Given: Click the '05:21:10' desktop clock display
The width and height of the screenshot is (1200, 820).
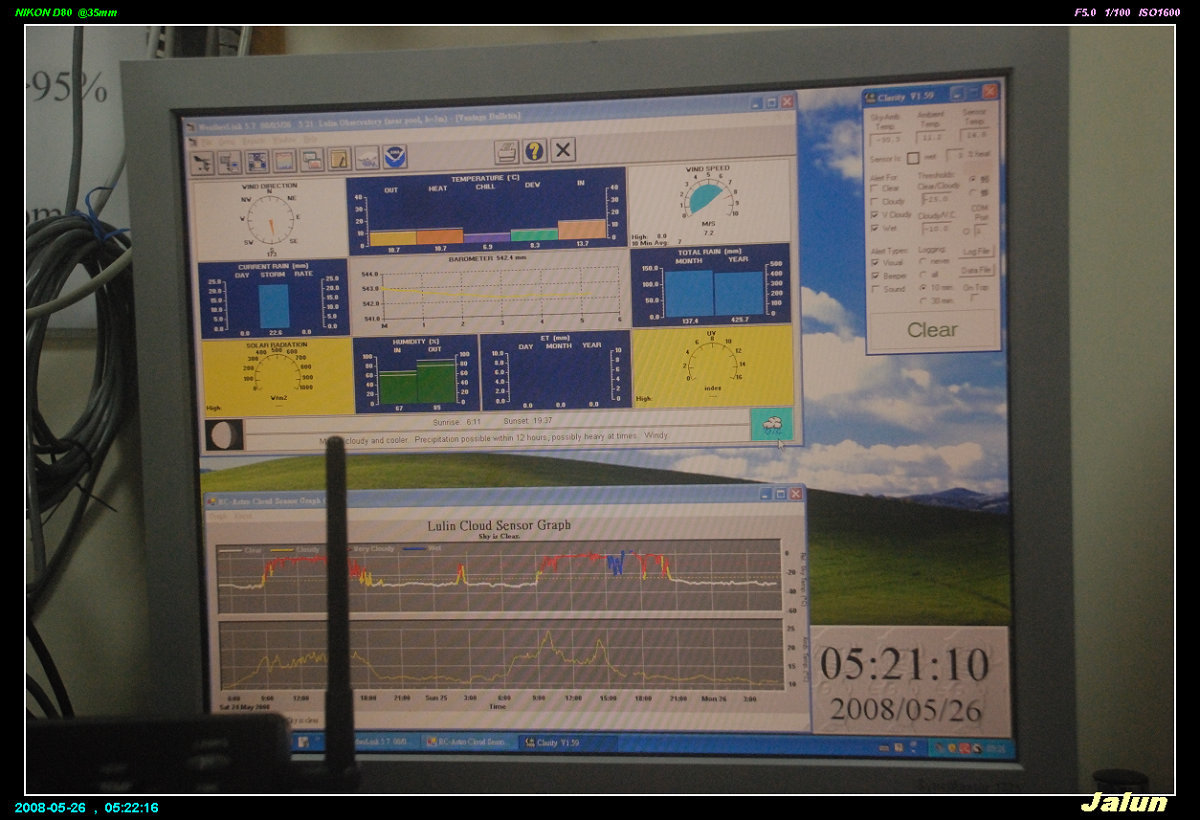Looking at the screenshot, I should (x=905, y=665).
